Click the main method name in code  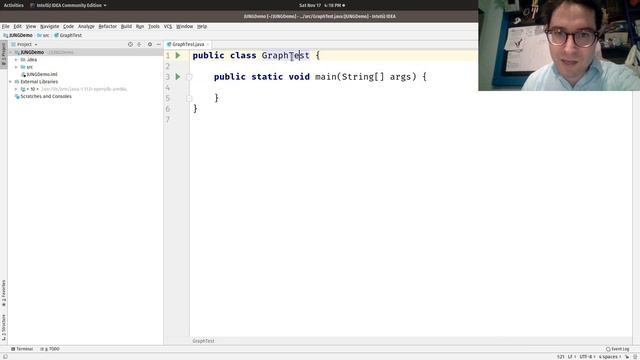326,77
